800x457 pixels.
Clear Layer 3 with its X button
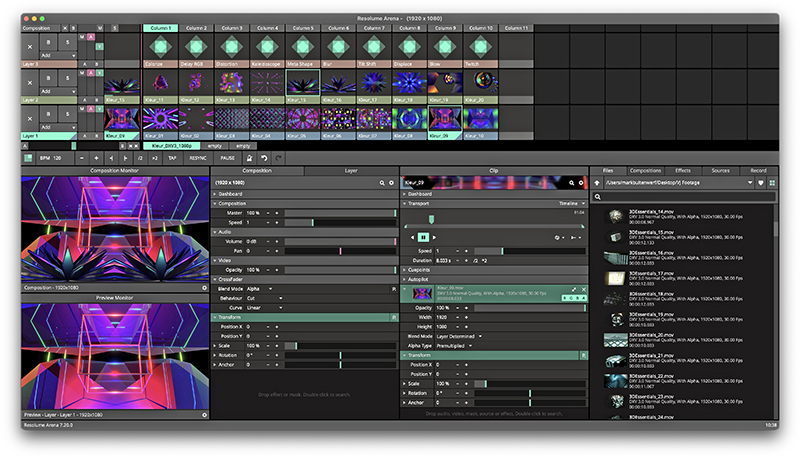pos(29,47)
